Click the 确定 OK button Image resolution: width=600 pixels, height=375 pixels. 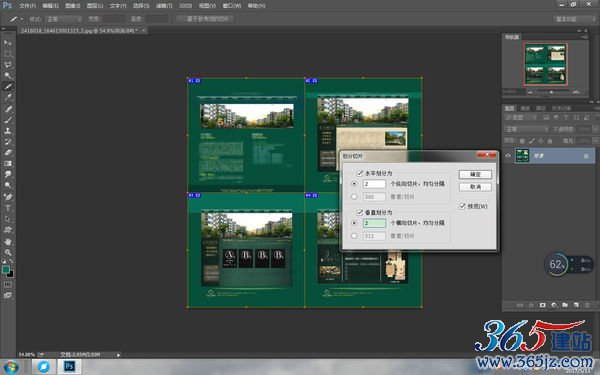click(475, 174)
